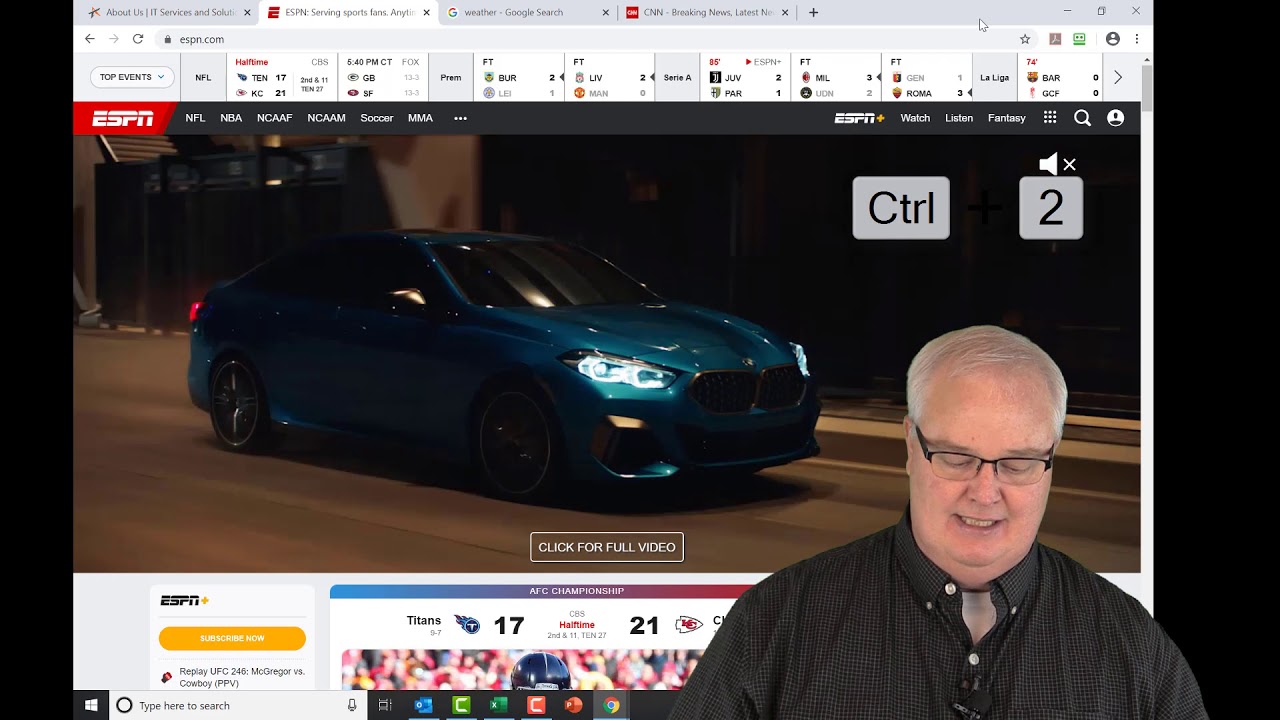Click the CLICK FOR FULL VIDEO button

coord(607,547)
